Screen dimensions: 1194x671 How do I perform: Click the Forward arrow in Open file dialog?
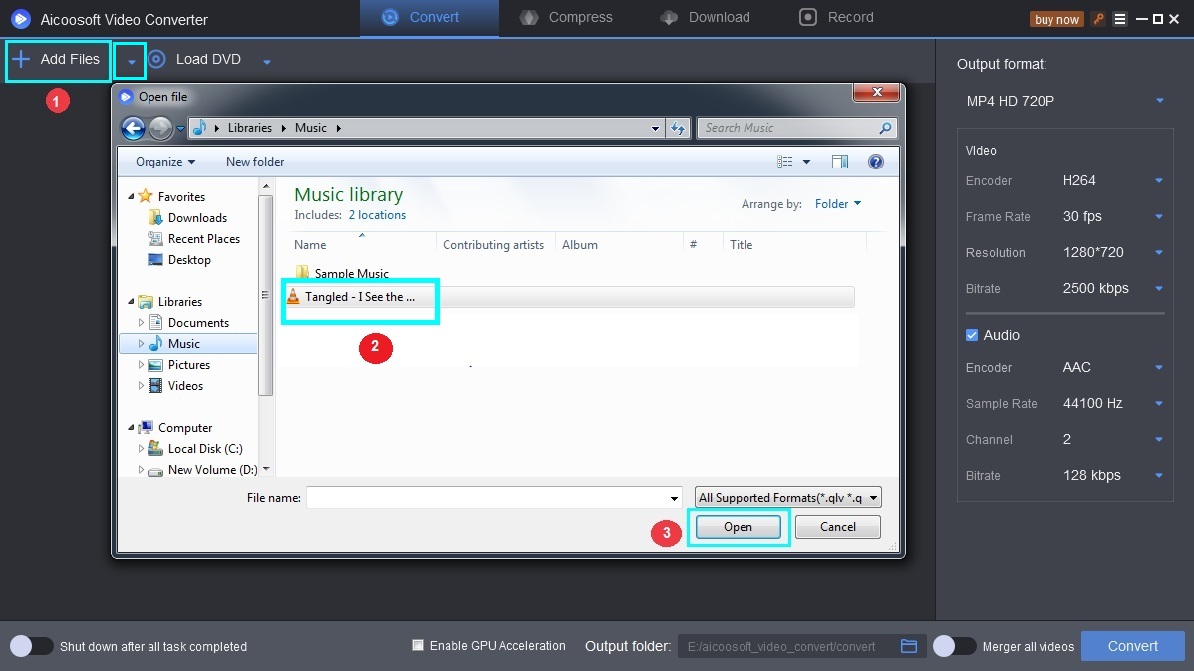[160, 128]
